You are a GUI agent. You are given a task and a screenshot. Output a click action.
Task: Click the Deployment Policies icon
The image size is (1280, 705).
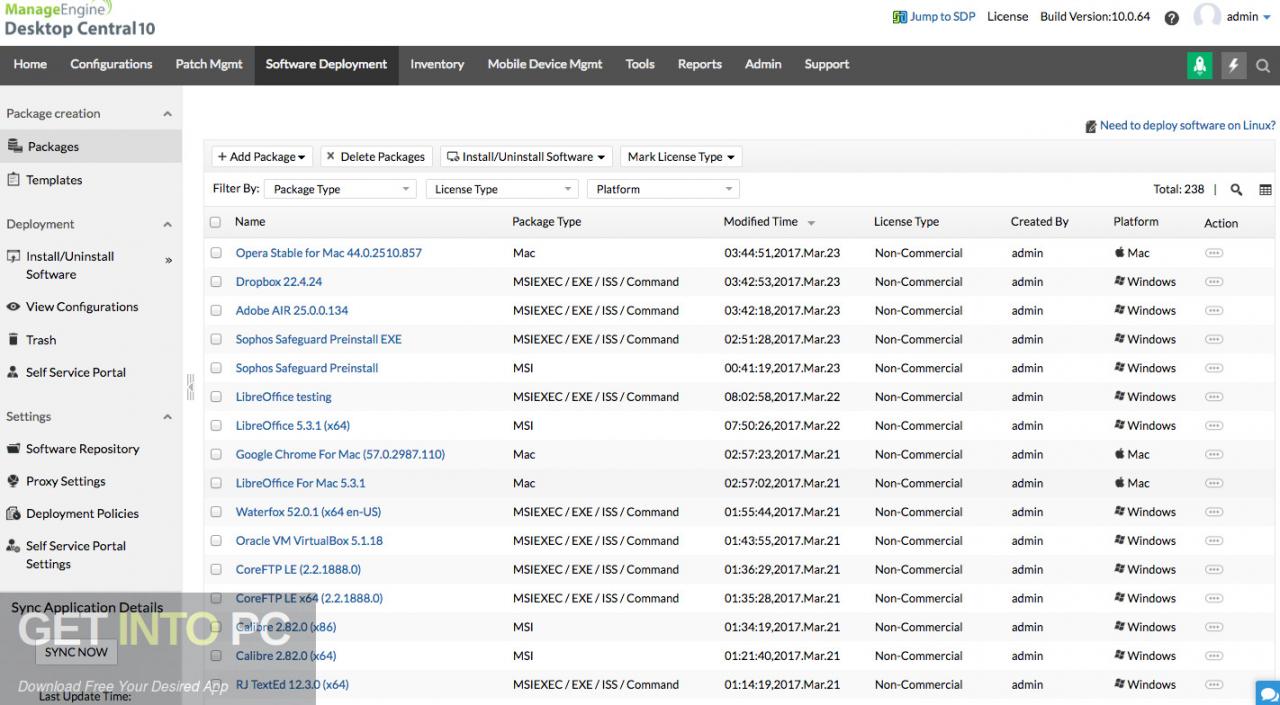click(x=14, y=514)
